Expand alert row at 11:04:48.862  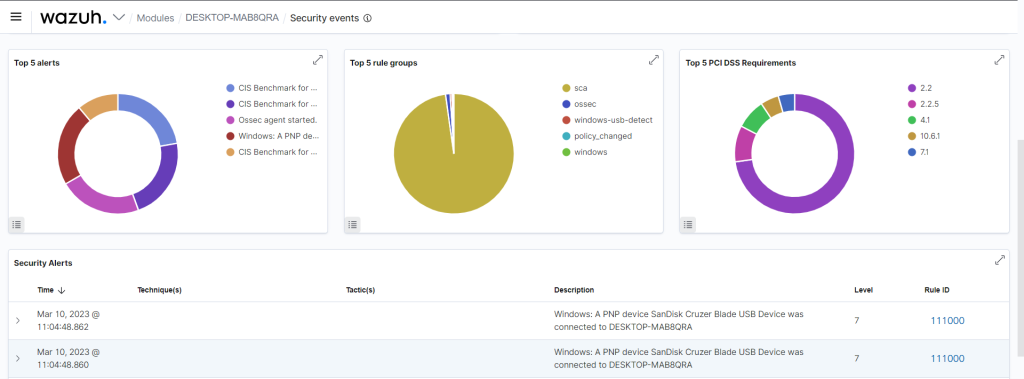(x=18, y=320)
